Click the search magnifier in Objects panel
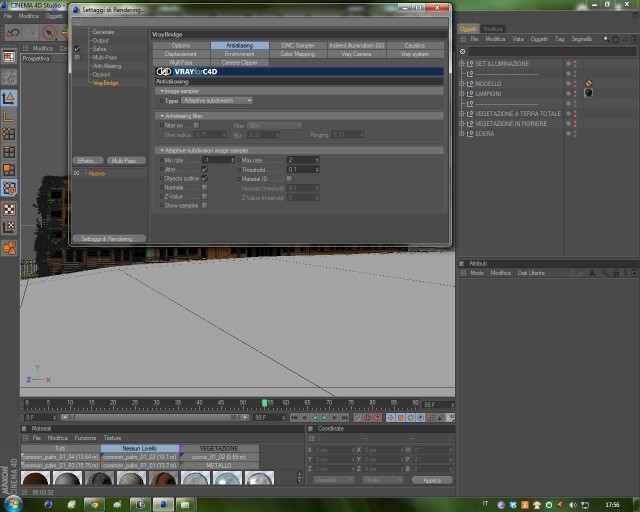This screenshot has width=640, height=512. pos(606,39)
